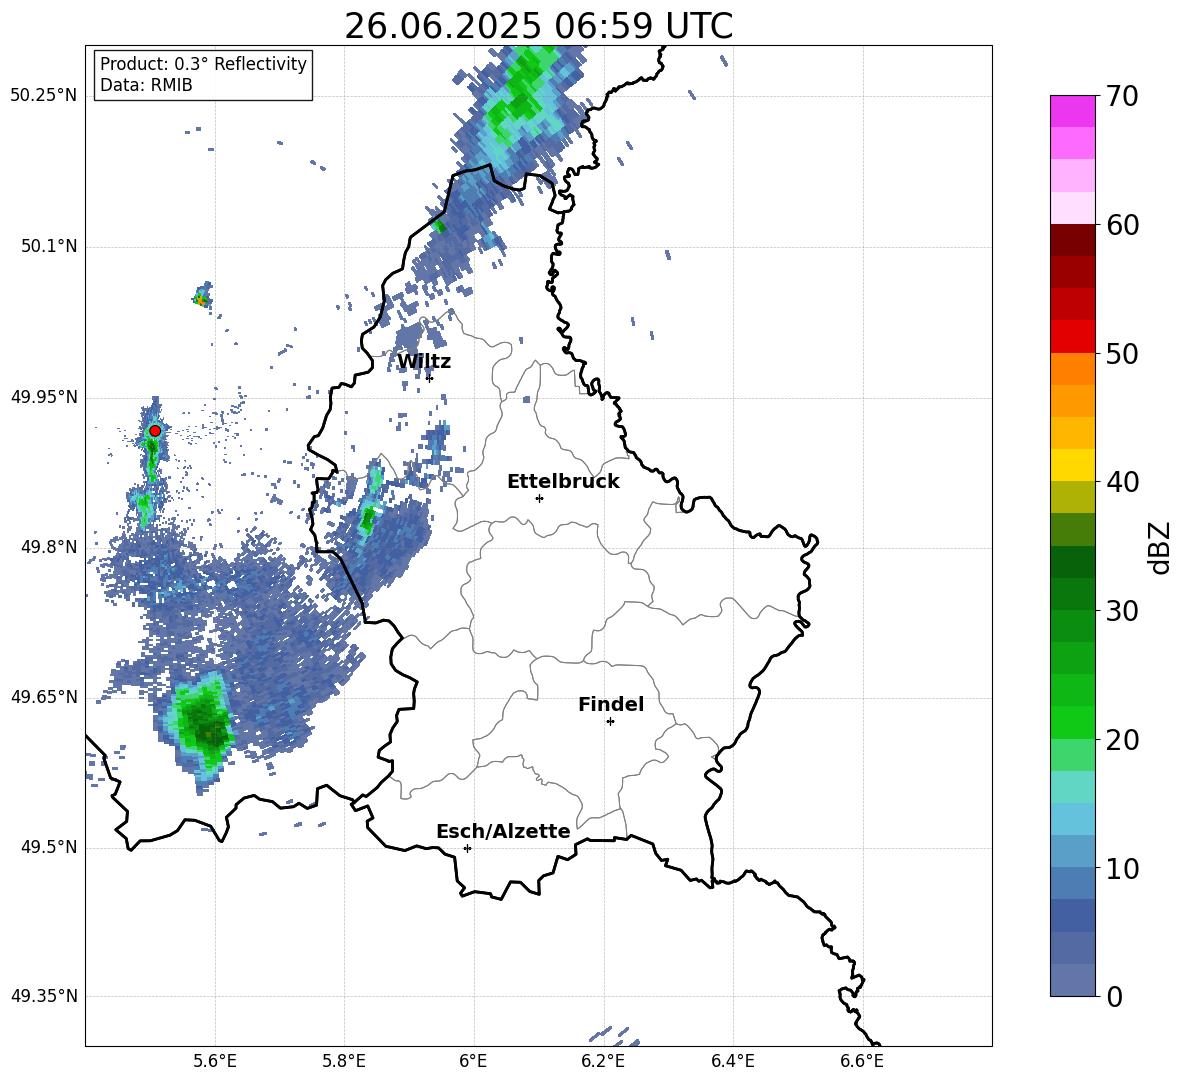The image size is (1184, 1081).
Task: Click the Findel station cross marker
Action: point(610,722)
